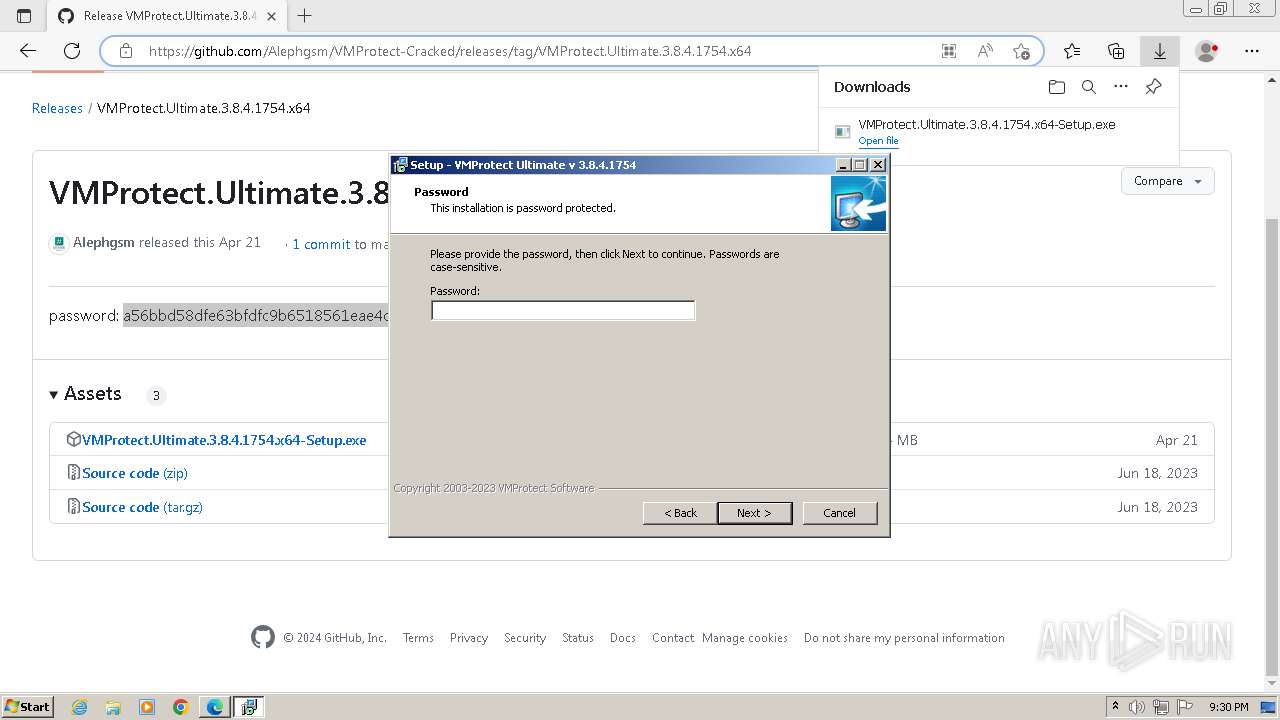This screenshot has width=1280, height=720.
Task: Open Google Chrome from taskbar
Action: pyautogui.click(x=181, y=707)
